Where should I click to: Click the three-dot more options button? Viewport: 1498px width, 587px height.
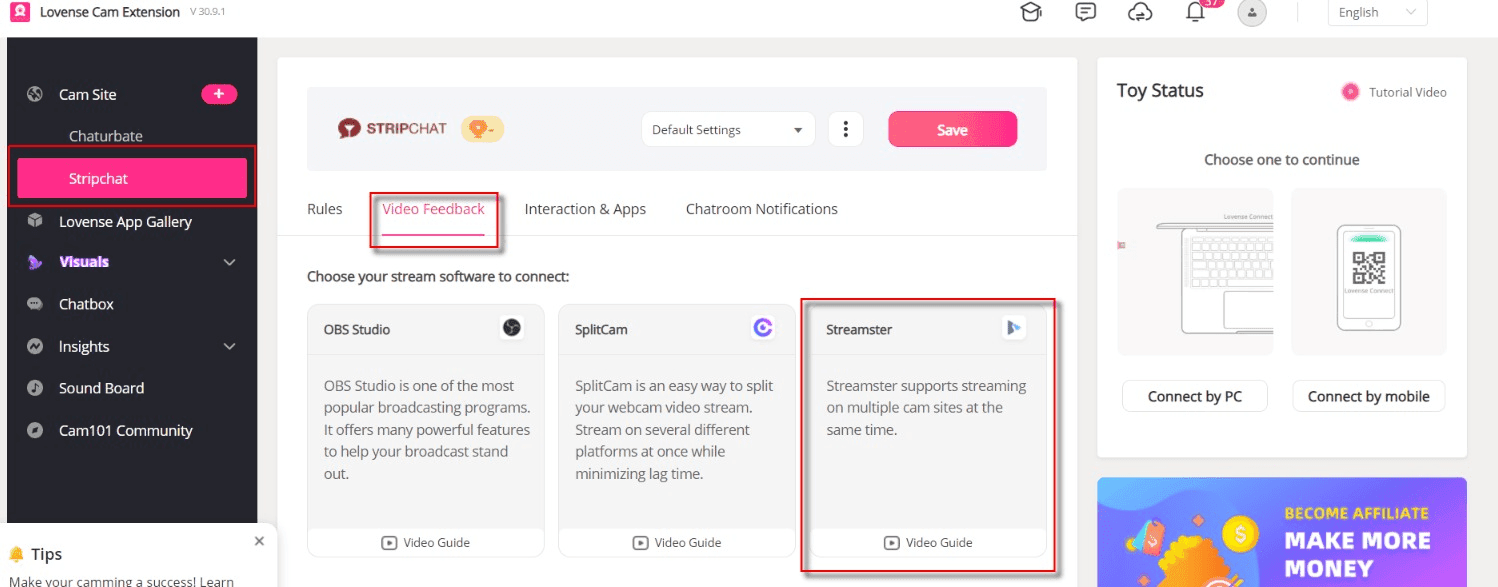tap(846, 129)
